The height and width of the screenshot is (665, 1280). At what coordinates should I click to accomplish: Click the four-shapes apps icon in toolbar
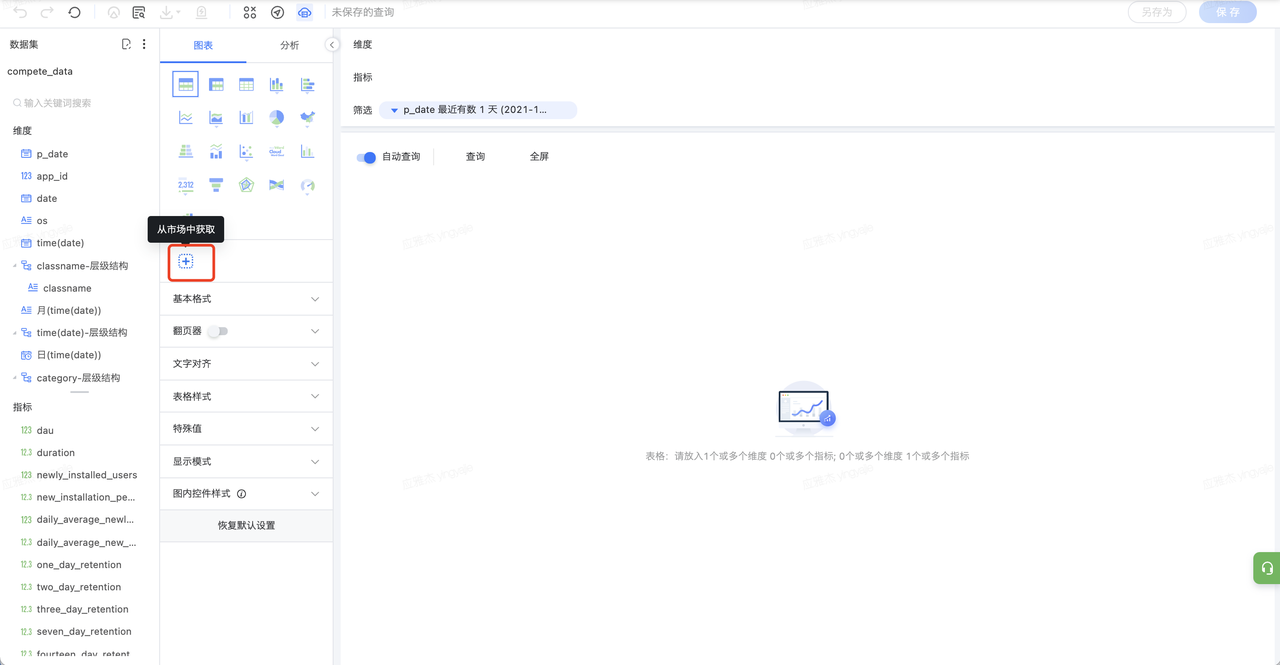(x=250, y=12)
